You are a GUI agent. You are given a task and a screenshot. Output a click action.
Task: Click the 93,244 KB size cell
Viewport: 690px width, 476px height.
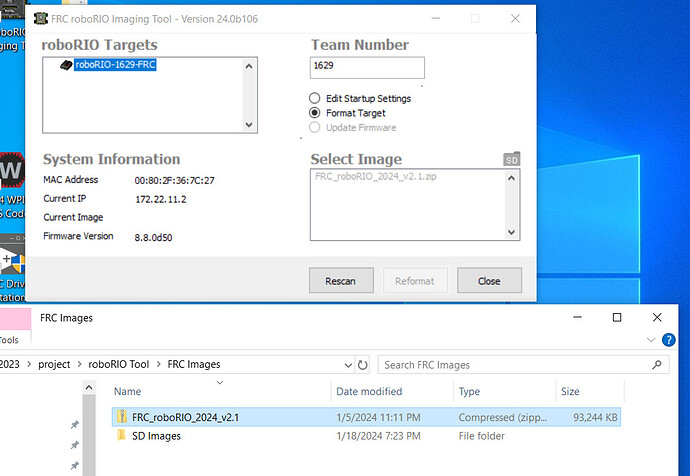coord(595,417)
